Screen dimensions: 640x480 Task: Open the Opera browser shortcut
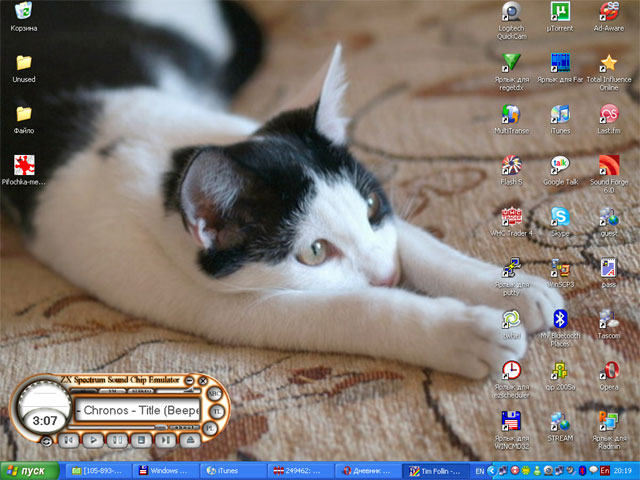(x=608, y=370)
